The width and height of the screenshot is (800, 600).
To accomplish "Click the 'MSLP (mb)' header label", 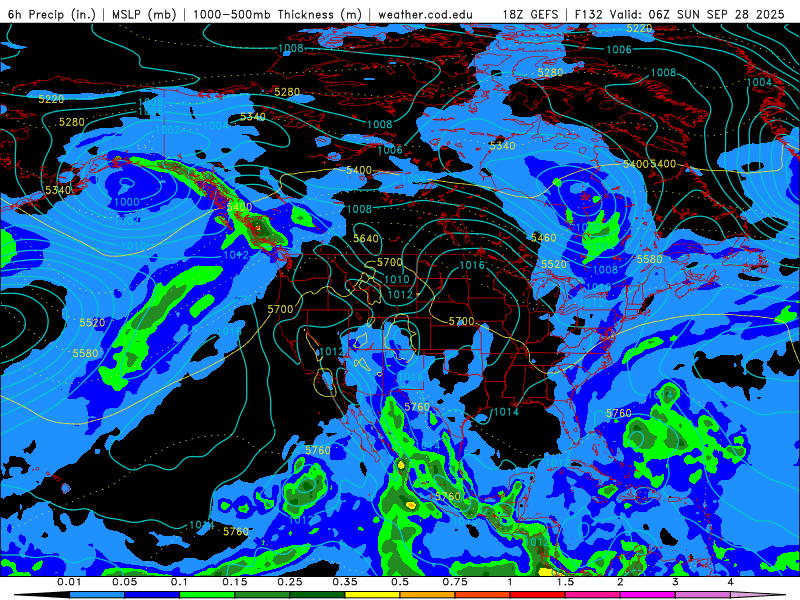I will (x=144, y=14).
